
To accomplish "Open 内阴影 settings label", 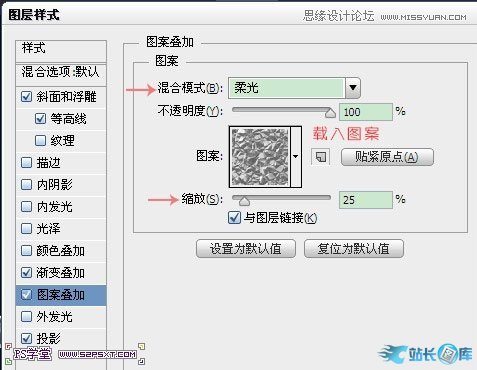I will point(55,184).
